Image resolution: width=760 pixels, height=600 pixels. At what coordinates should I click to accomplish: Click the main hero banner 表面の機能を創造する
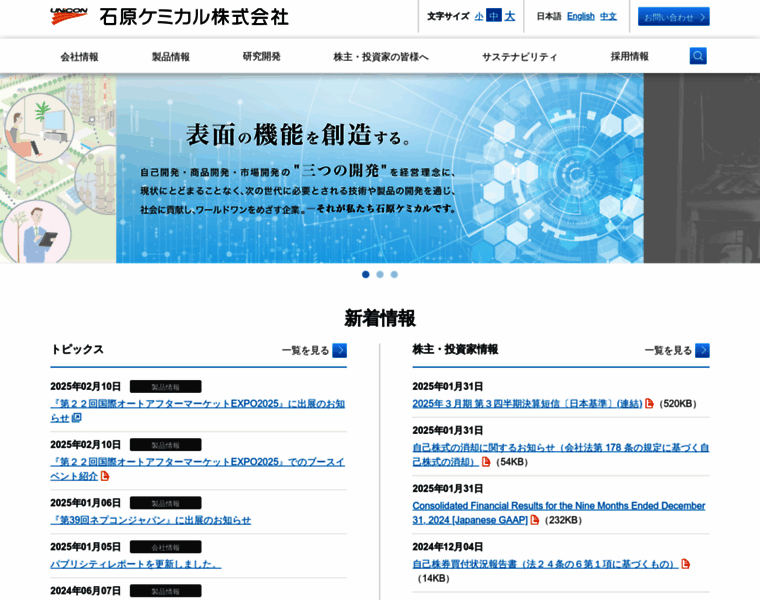pyautogui.click(x=380, y=168)
